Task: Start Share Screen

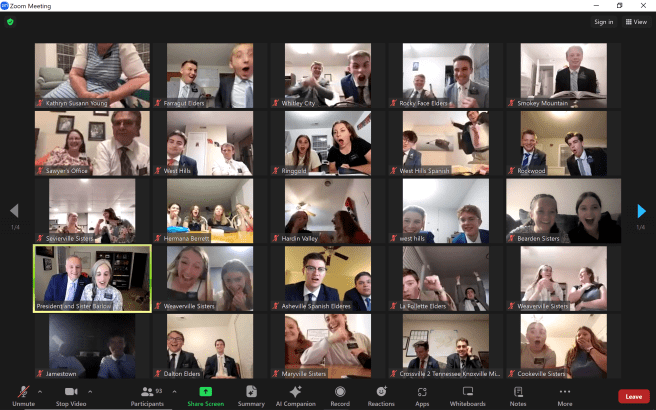Action: 205,394
